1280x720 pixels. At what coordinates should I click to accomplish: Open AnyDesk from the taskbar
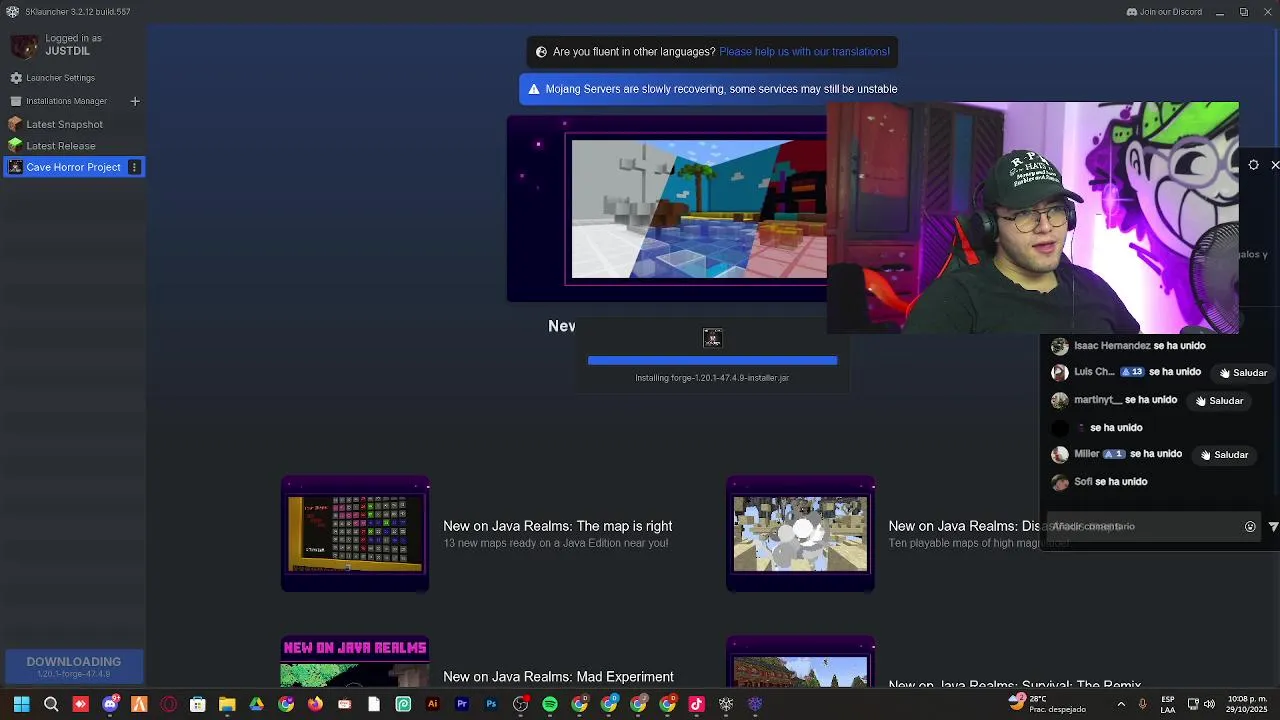pos(80,704)
